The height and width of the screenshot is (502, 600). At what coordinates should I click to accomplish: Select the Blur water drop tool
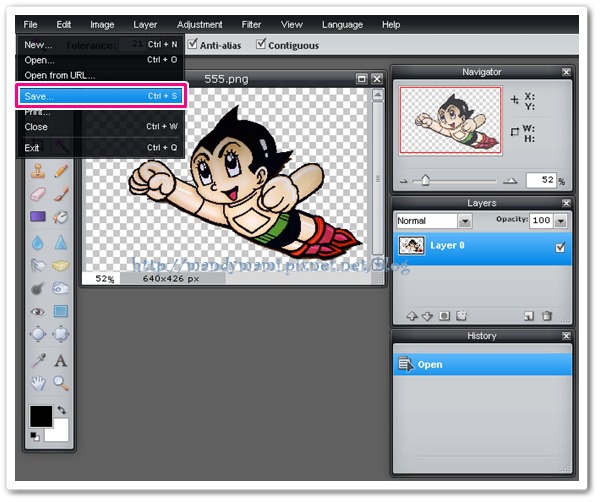[x=38, y=243]
